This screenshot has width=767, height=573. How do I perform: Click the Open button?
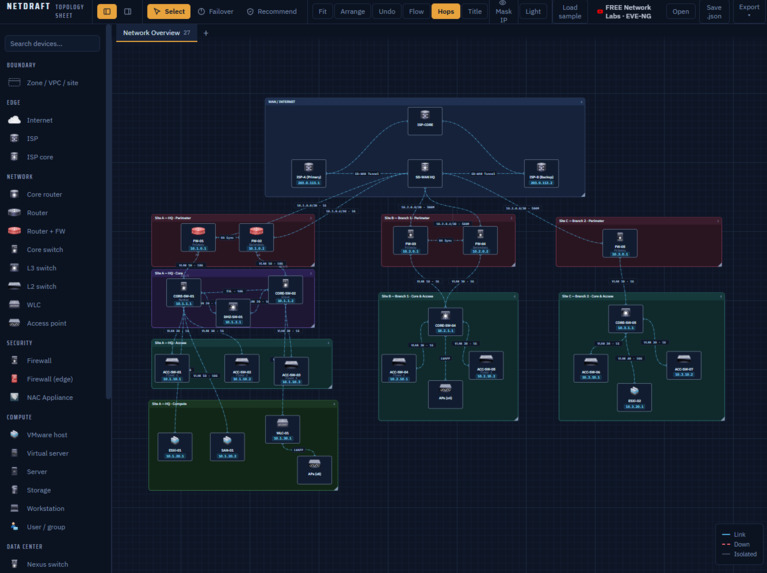(680, 11)
